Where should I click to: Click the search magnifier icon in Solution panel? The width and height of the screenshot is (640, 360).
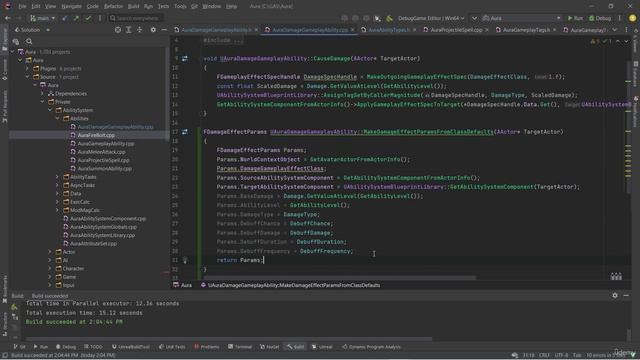(x=29, y=41)
